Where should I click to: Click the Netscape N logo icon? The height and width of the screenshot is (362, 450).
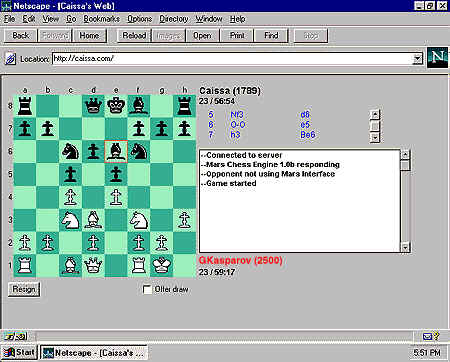coord(437,58)
